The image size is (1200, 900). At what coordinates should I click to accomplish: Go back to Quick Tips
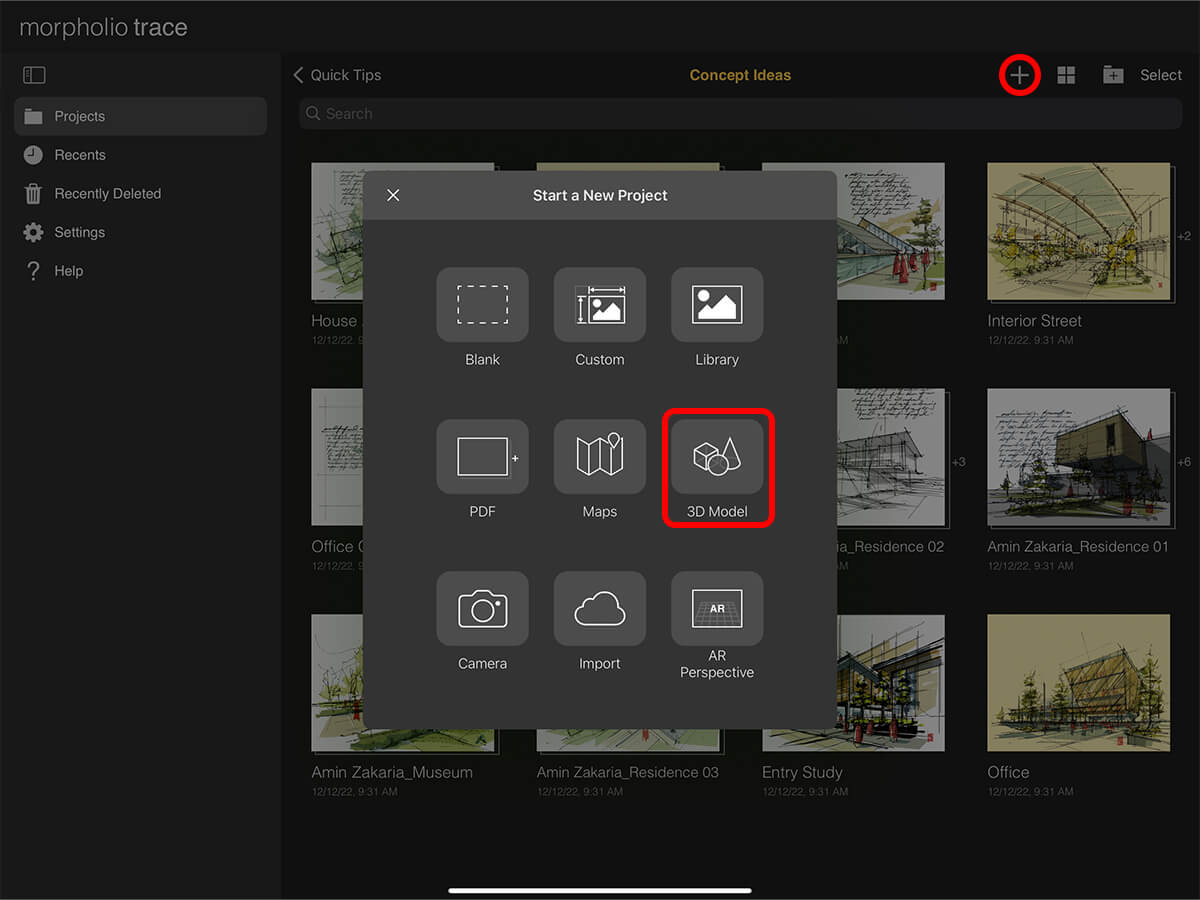(x=337, y=76)
